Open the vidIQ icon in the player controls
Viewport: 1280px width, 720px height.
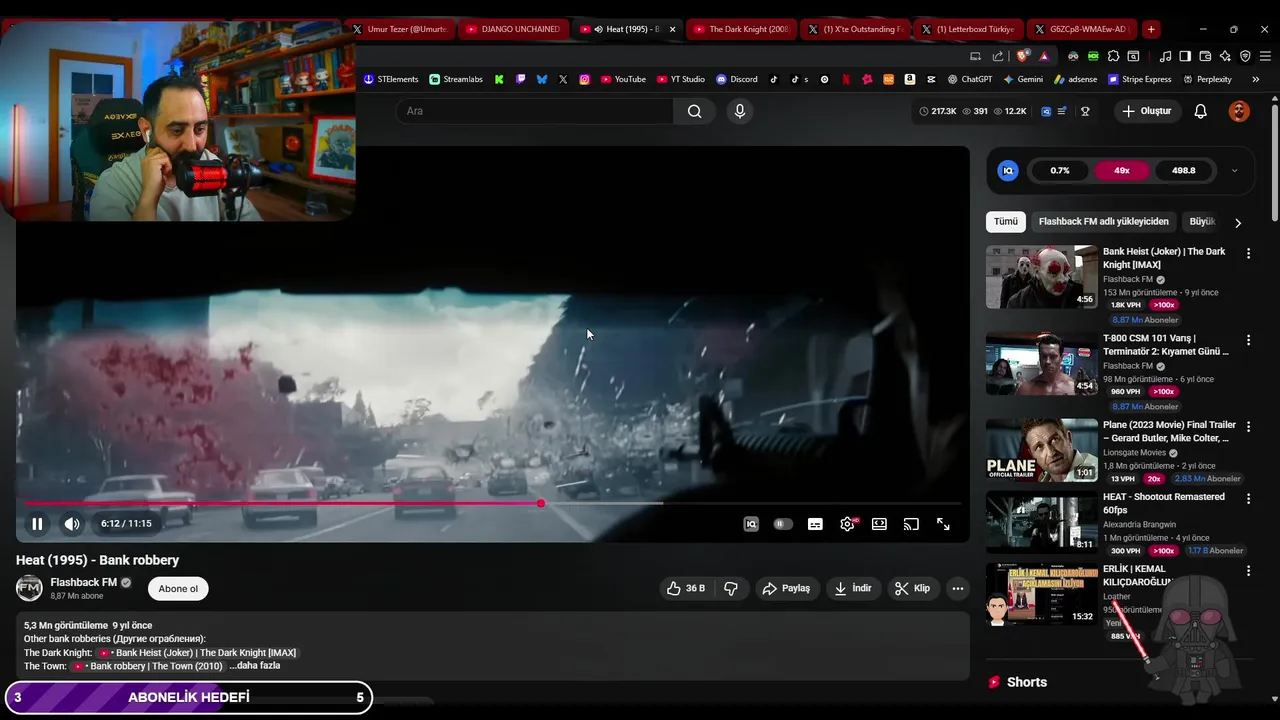pos(751,524)
